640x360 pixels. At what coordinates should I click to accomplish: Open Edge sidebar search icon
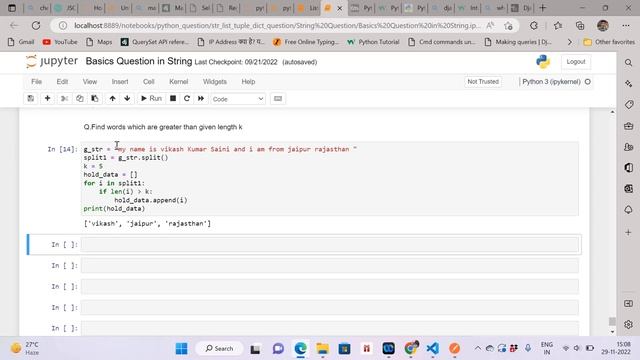629,62
